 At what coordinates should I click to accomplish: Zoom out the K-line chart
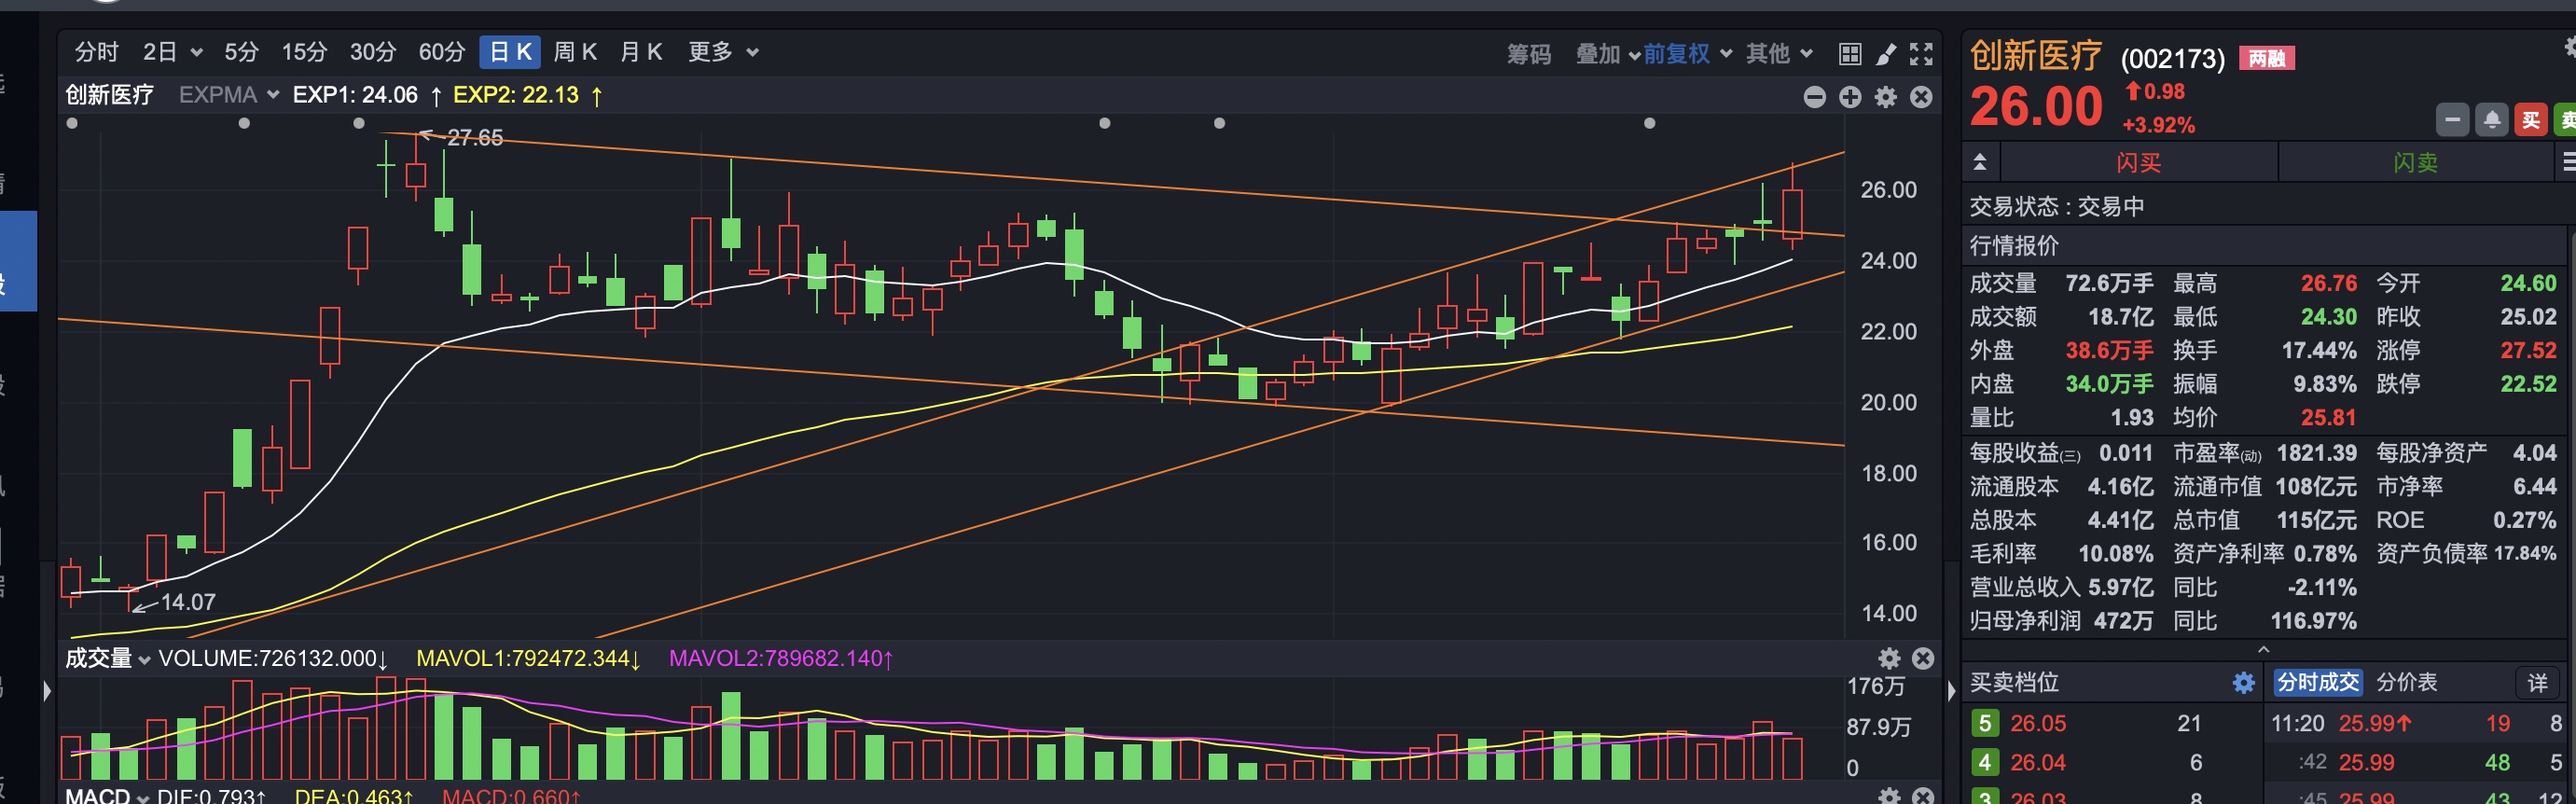pyautogui.click(x=1815, y=97)
